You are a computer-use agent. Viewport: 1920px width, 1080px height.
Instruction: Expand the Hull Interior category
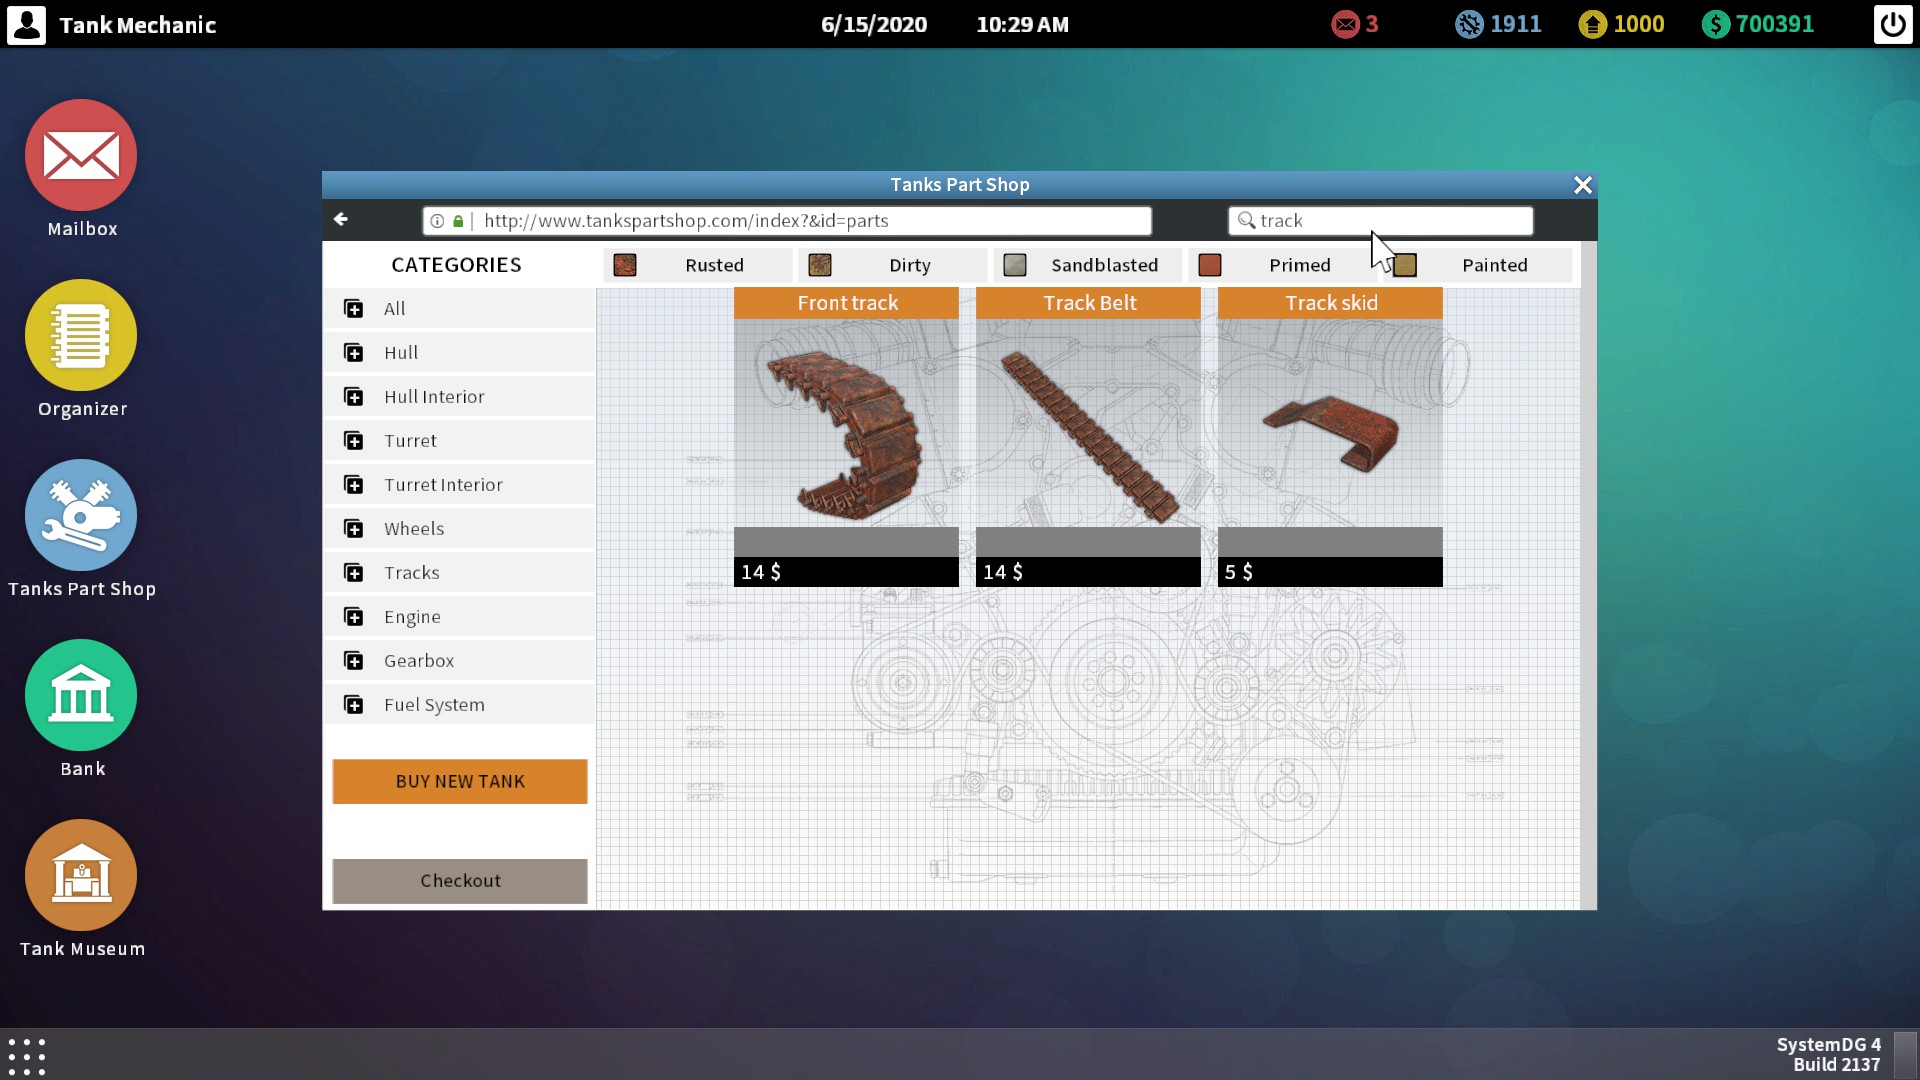pos(433,397)
